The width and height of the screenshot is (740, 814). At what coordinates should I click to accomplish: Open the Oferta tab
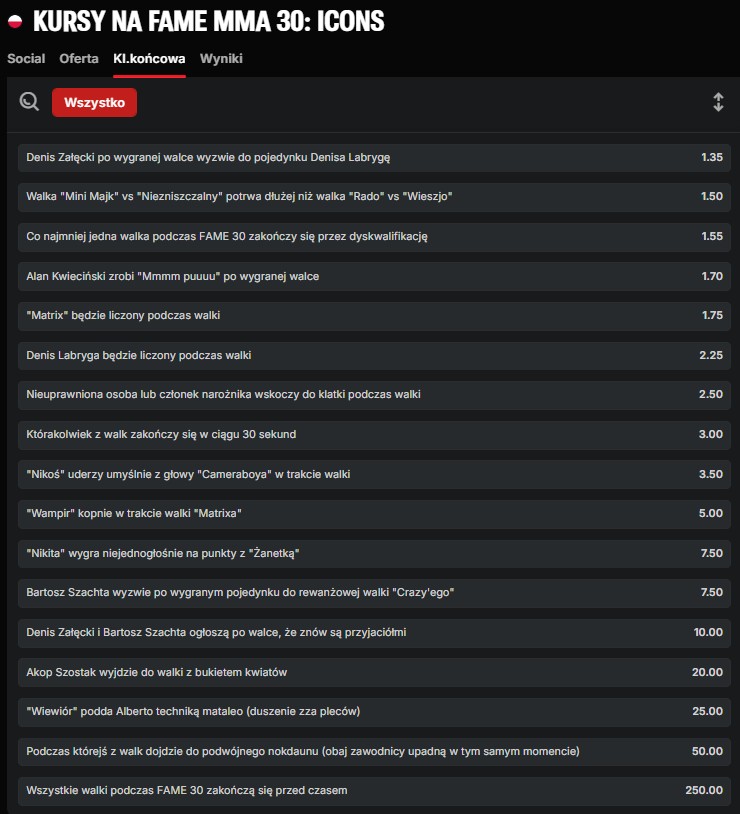coord(79,58)
